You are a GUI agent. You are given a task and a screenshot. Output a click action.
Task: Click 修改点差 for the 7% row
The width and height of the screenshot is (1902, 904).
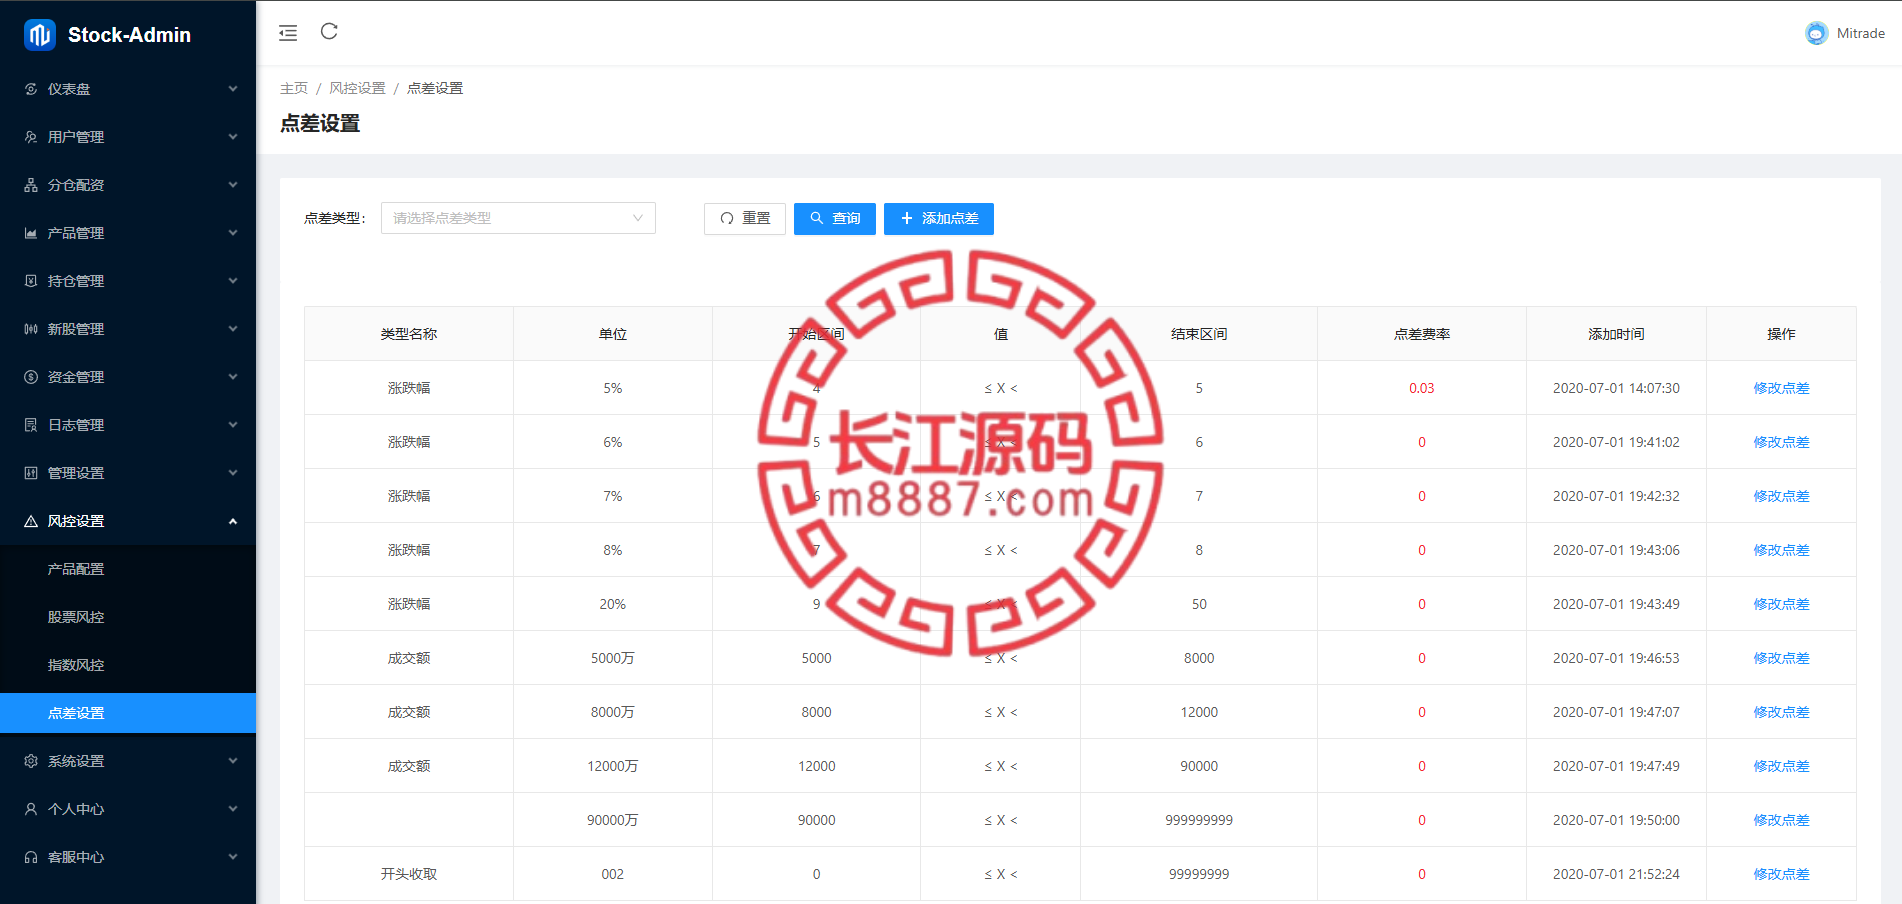click(x=1781, y=496)
